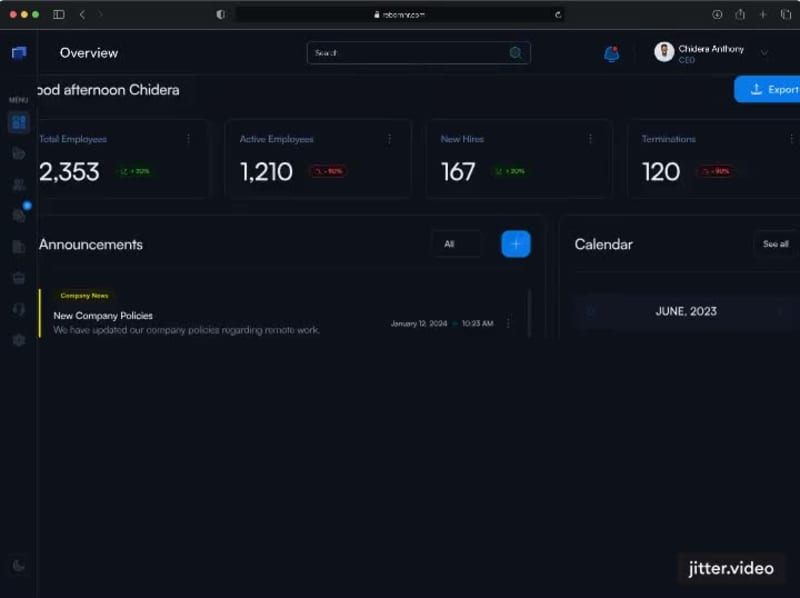Open the documents icon in the sidebar
The image size is (800, 598).
pyautogui.click(x=18, y=246)
